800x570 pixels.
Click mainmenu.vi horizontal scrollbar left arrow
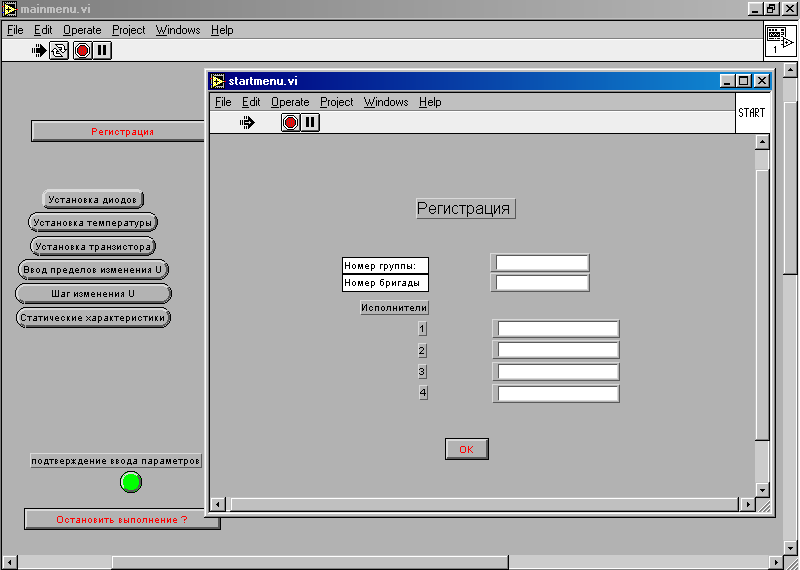click(x=9, y=562)
